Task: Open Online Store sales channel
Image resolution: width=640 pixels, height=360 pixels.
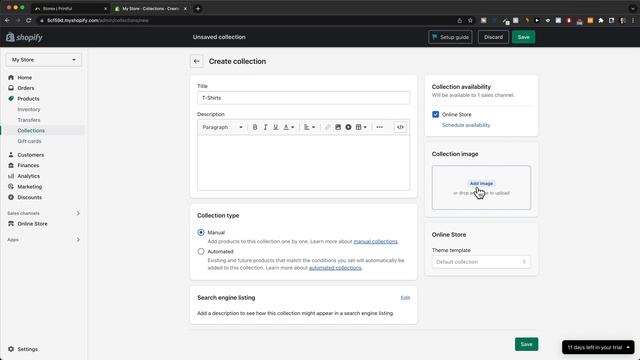Action: coord(32,224)
